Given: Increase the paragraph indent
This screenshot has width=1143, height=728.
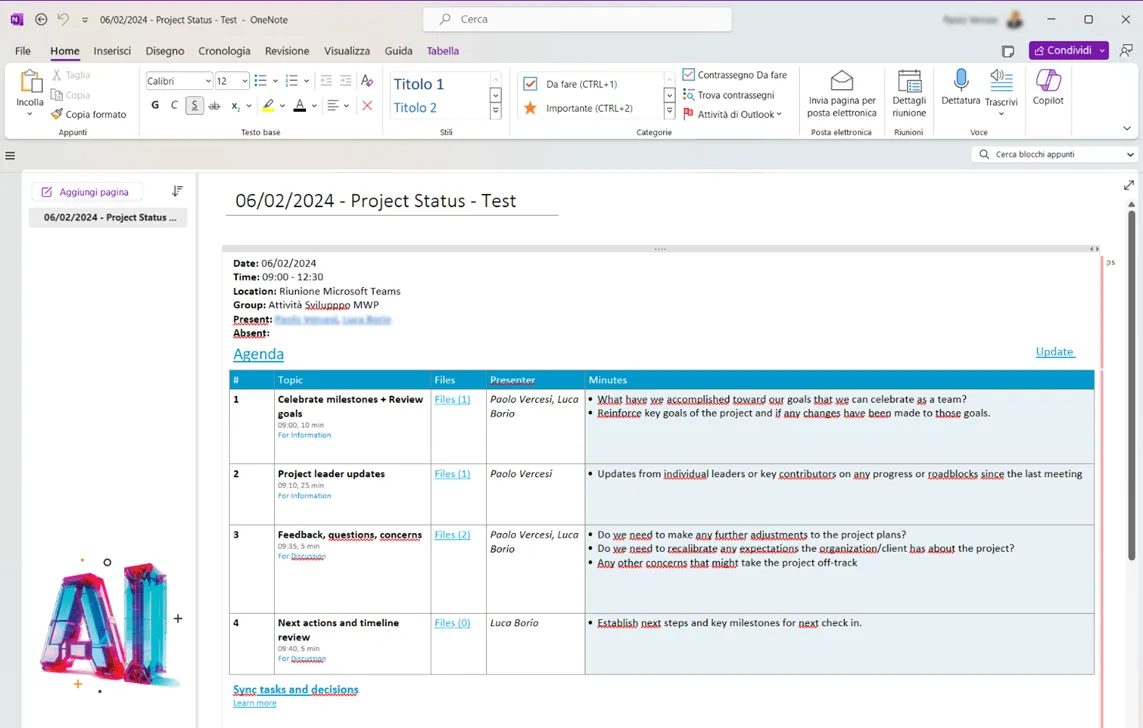Looking at the screenshot, I should (x=346, y=81).
